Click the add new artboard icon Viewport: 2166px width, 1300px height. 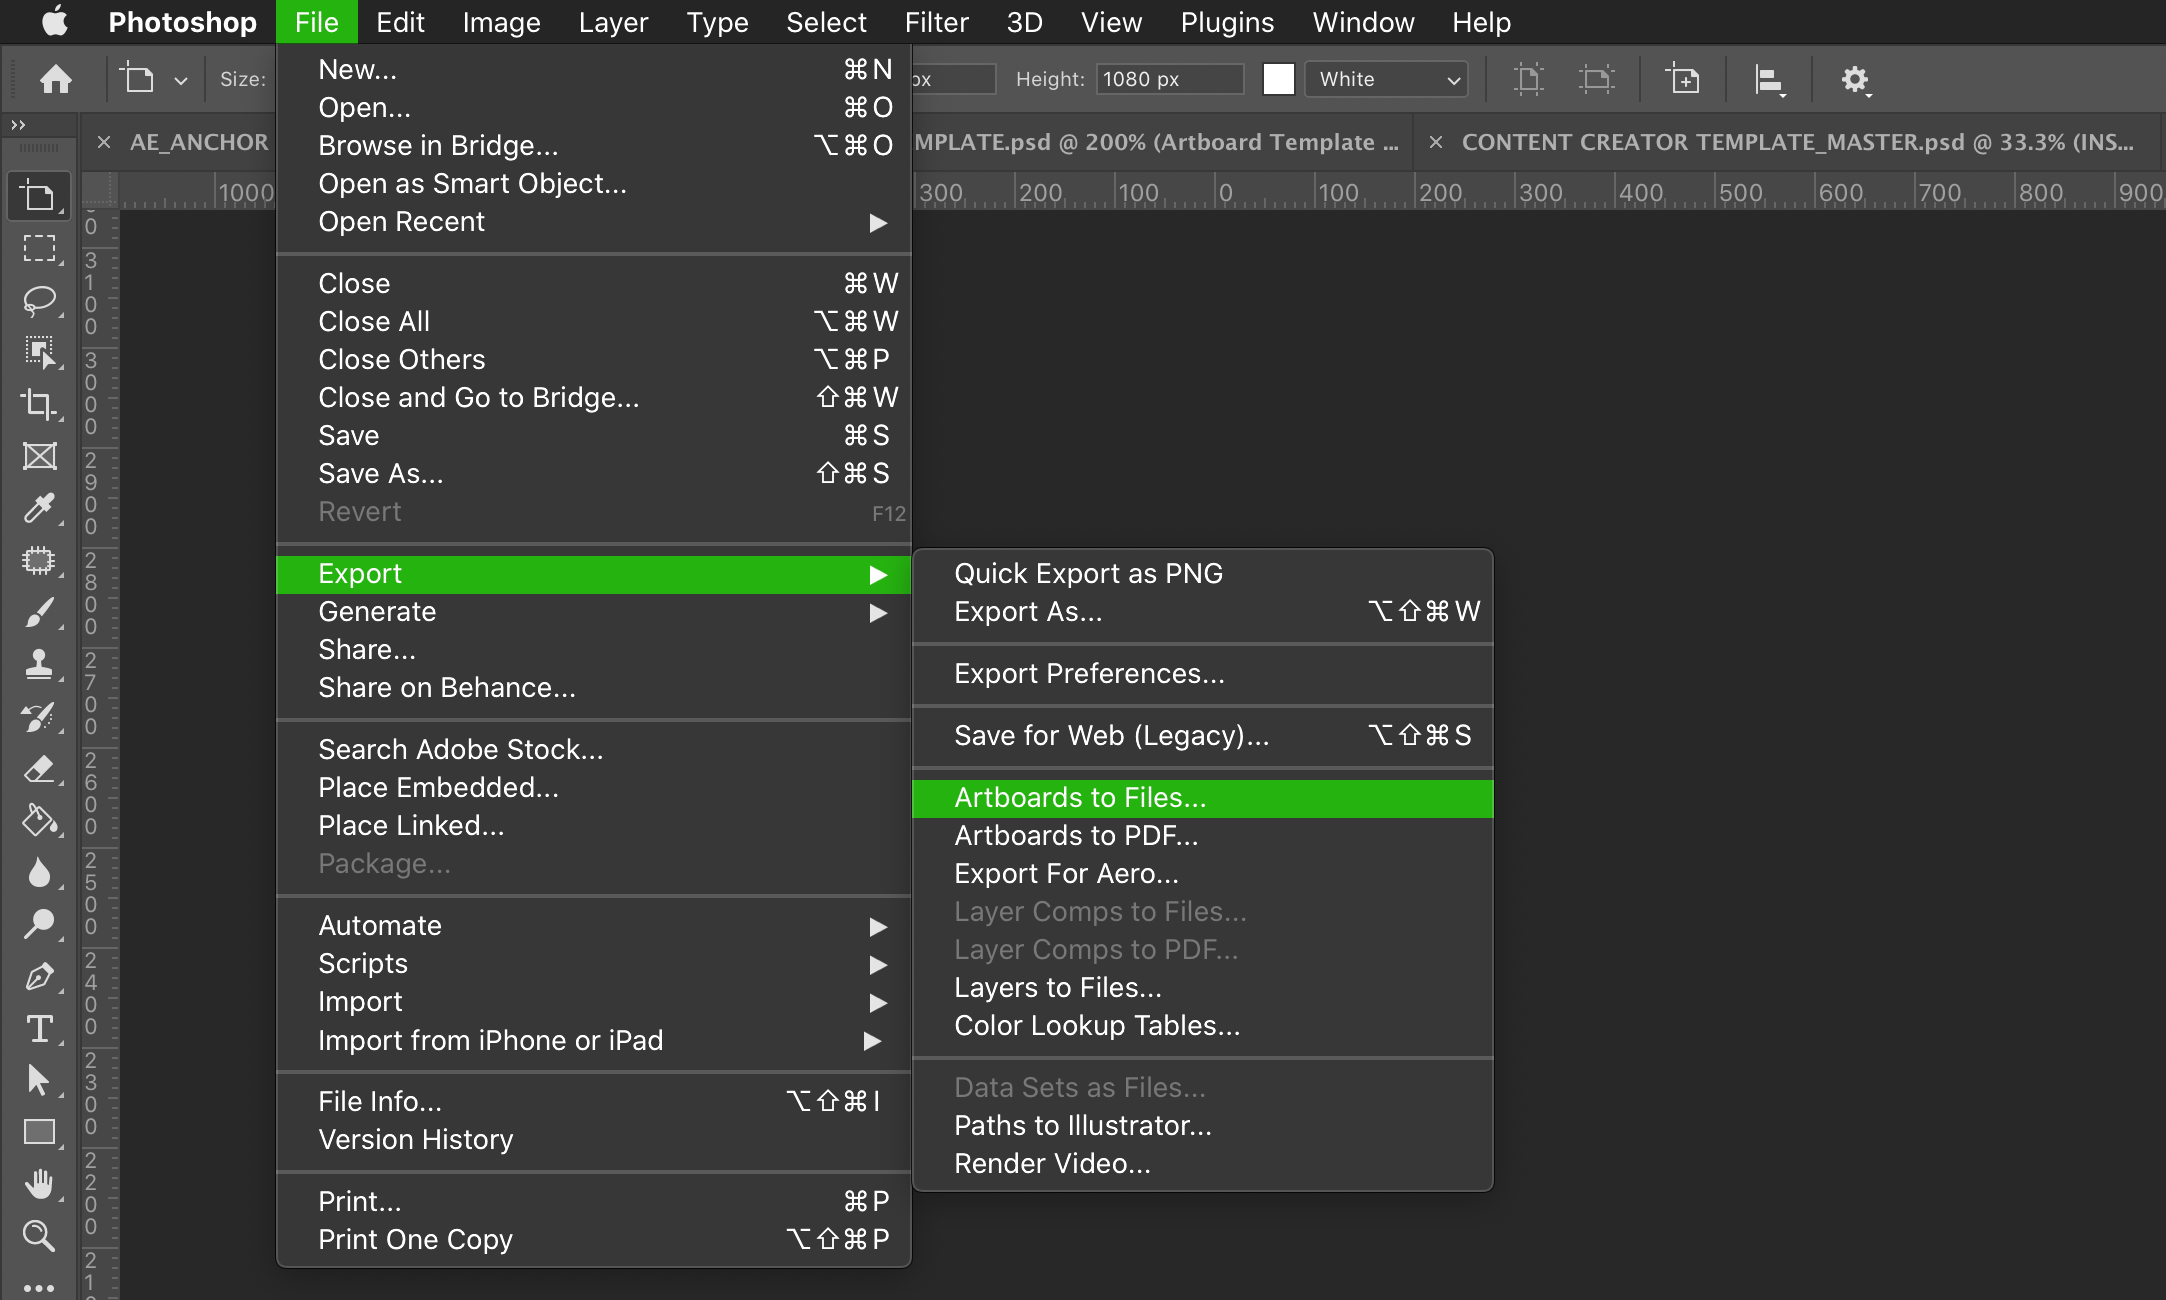tap(1683, 79)
